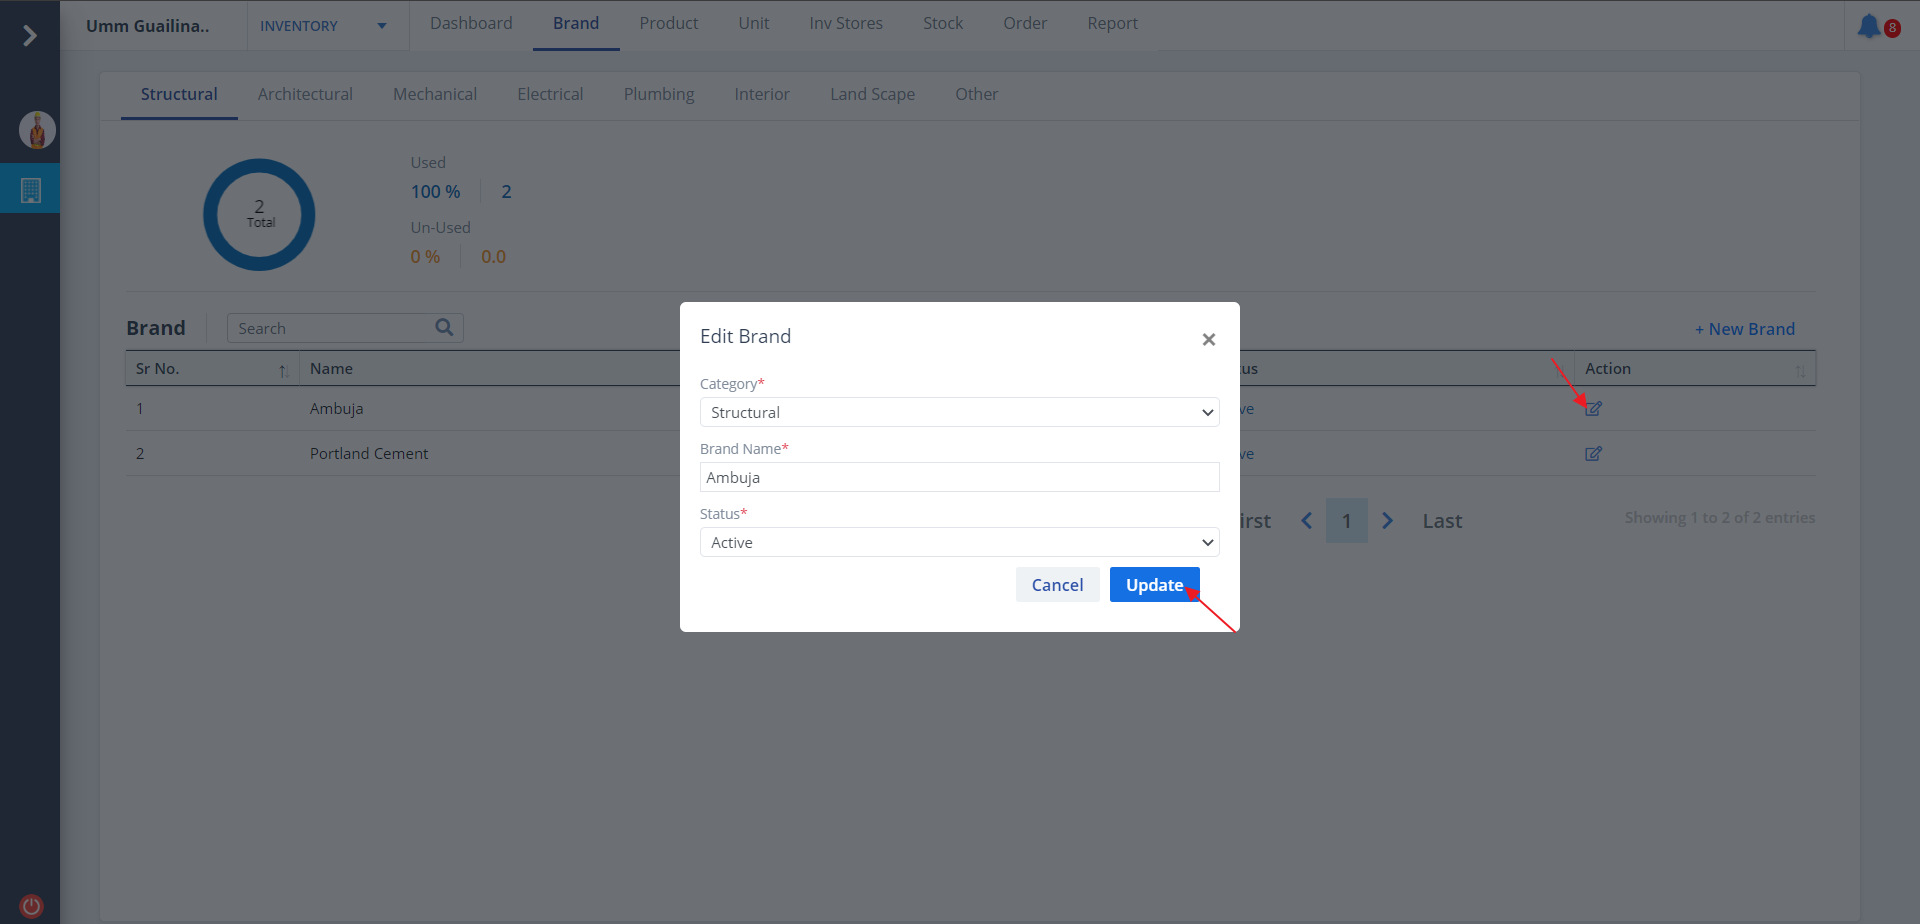Click edit icon for Ambuja row

[1593, 409]
